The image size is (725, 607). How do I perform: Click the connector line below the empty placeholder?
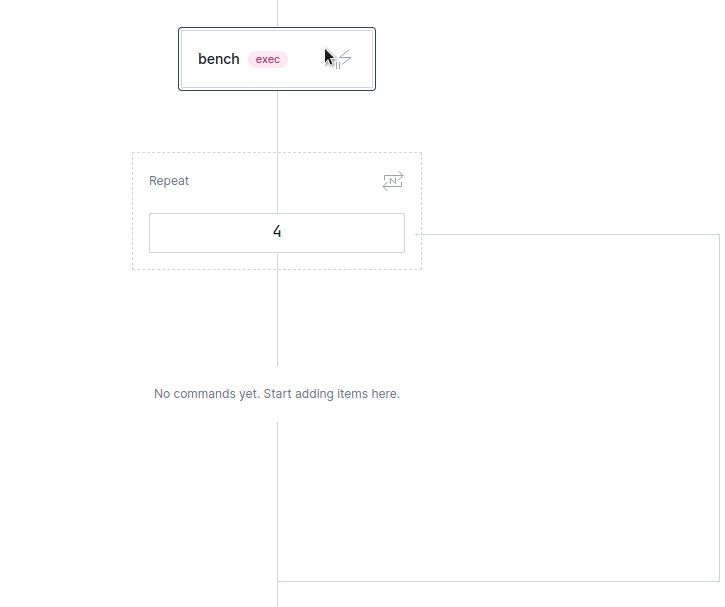278,500
